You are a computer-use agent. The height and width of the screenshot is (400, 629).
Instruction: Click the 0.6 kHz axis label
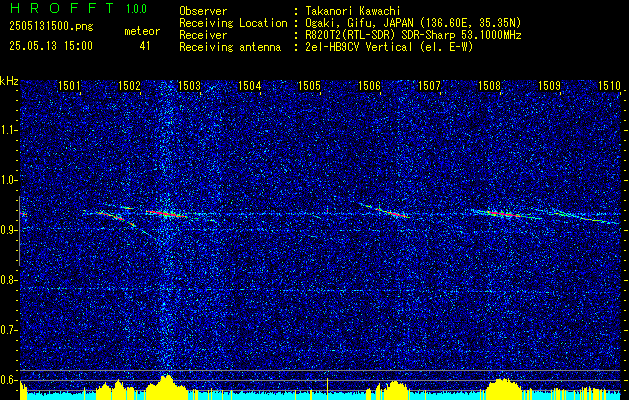pyautogui.click(x=8, y=380)
